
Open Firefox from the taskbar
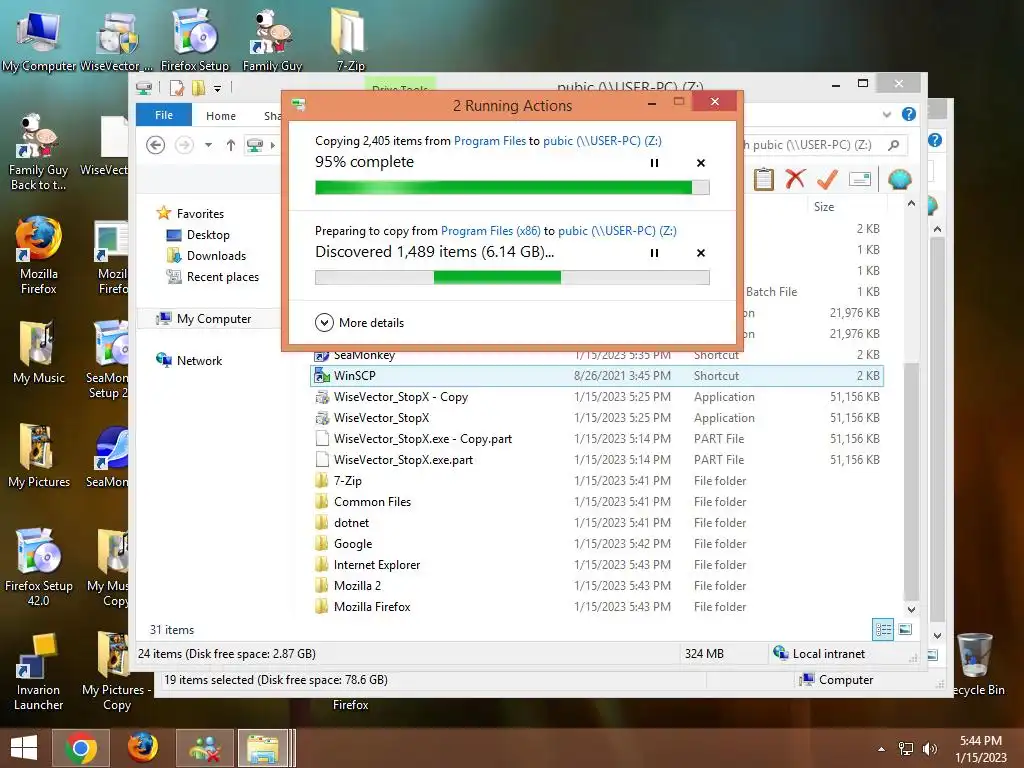(x=142, y=748)
